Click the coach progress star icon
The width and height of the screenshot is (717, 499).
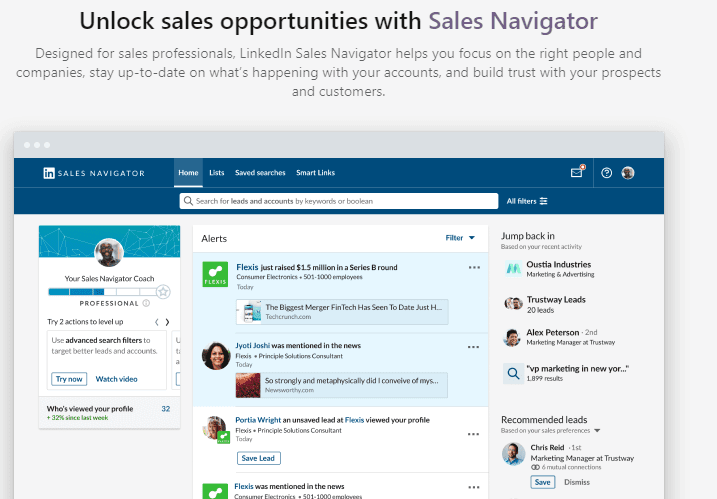pos(163,291)
